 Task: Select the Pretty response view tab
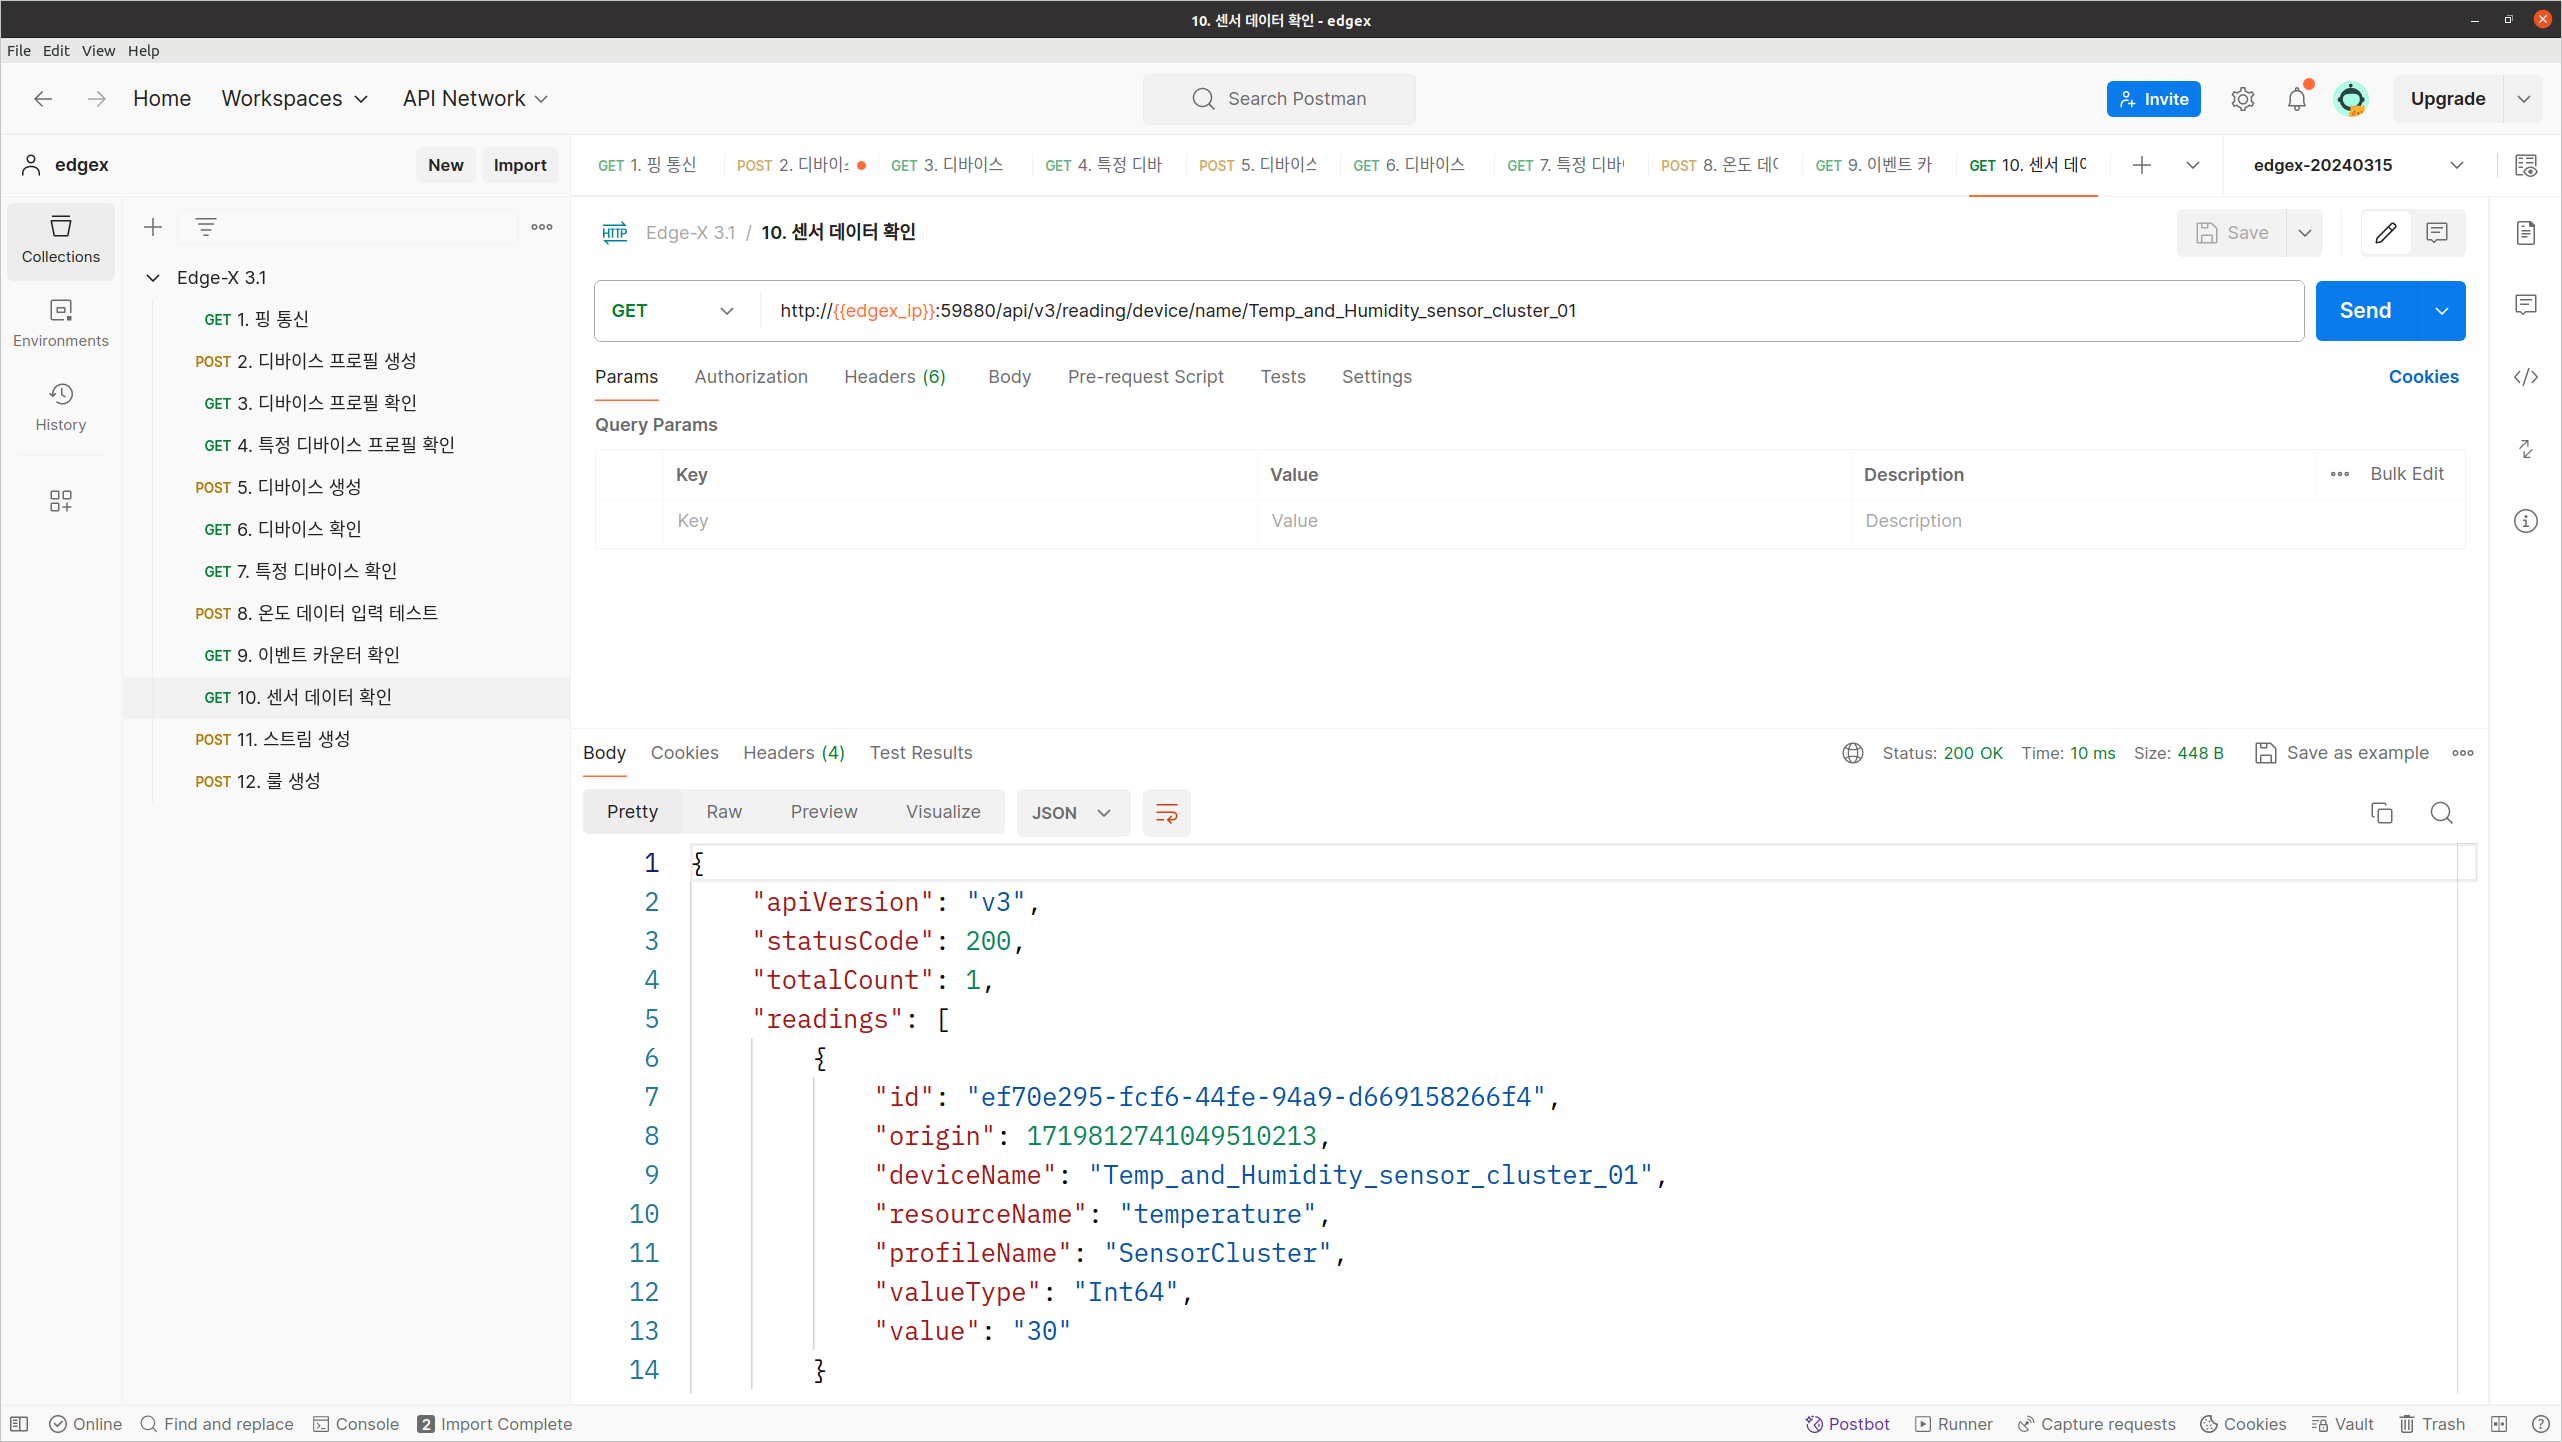coord(632,812)
